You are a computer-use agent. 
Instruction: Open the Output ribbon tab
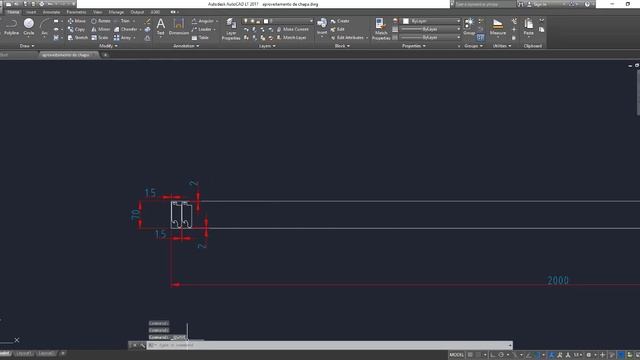(137, 12)
